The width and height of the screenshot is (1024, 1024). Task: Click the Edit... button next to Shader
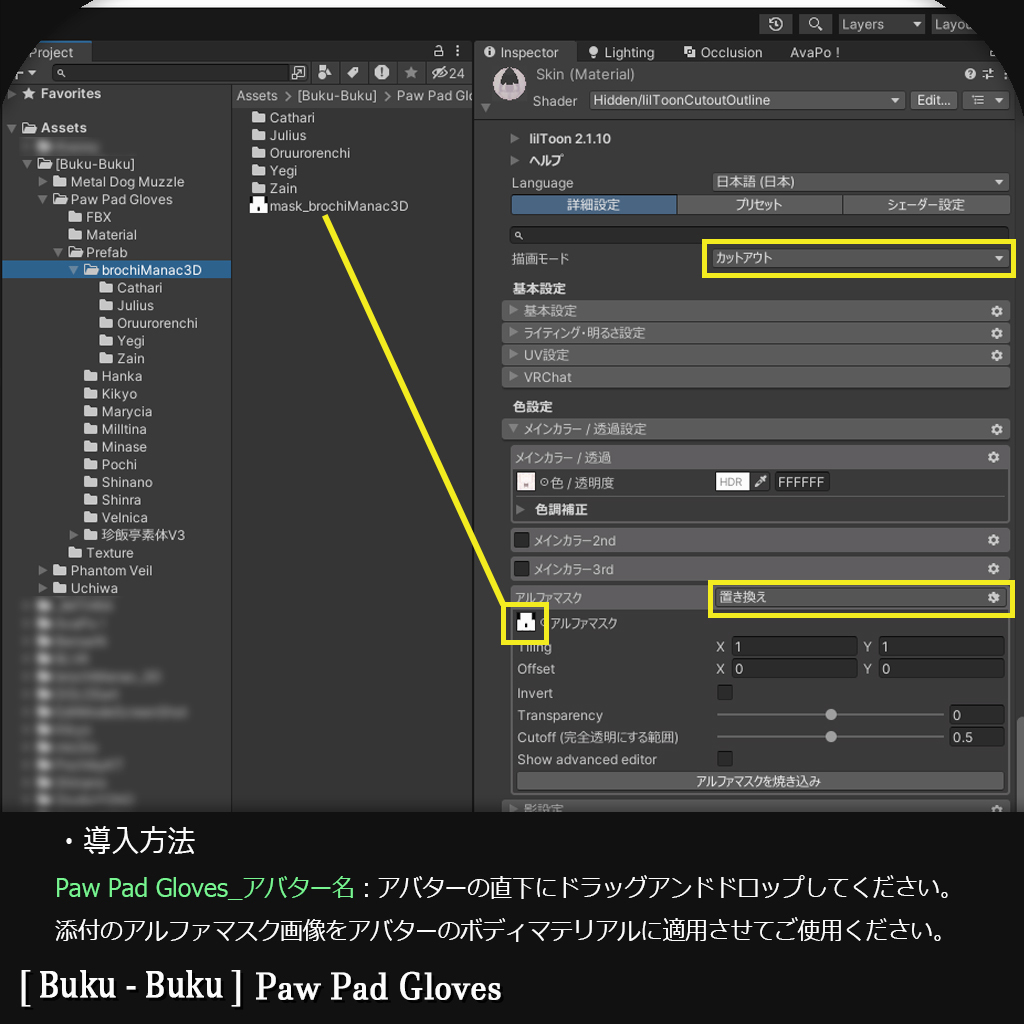tap(933, 100)
